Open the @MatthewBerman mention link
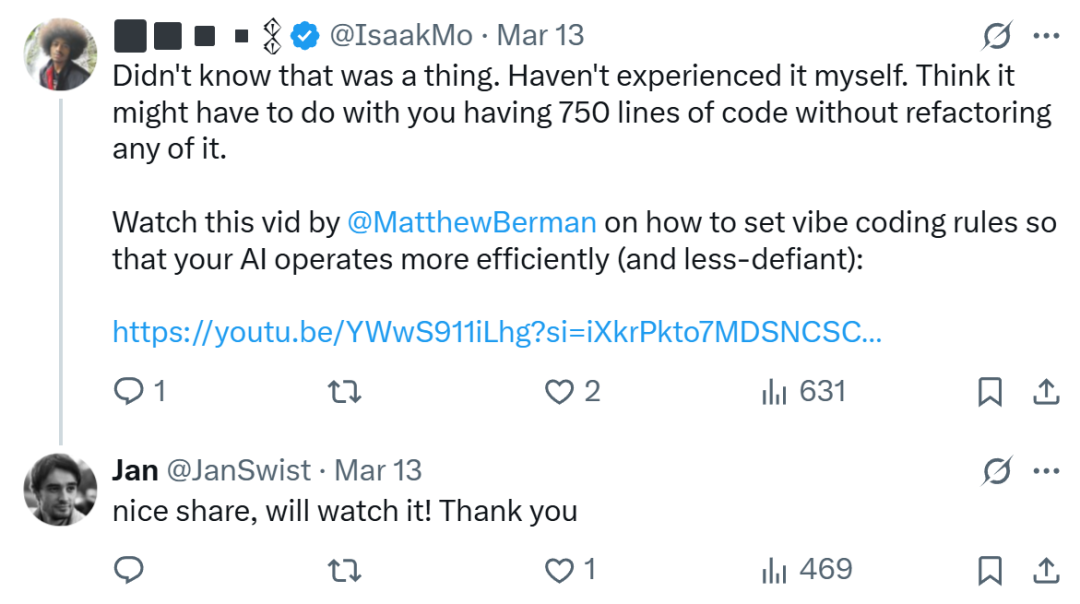The width and height of the screenshot is (1080, 604). coord(471,221)
